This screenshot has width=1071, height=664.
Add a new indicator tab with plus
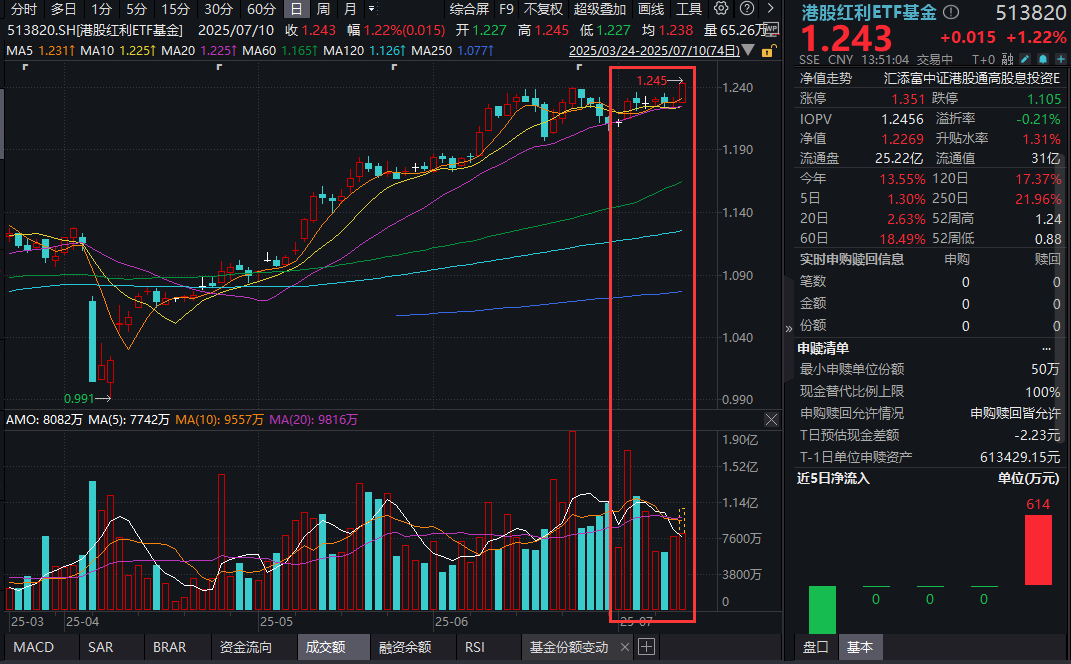click(x=646, y=647)
